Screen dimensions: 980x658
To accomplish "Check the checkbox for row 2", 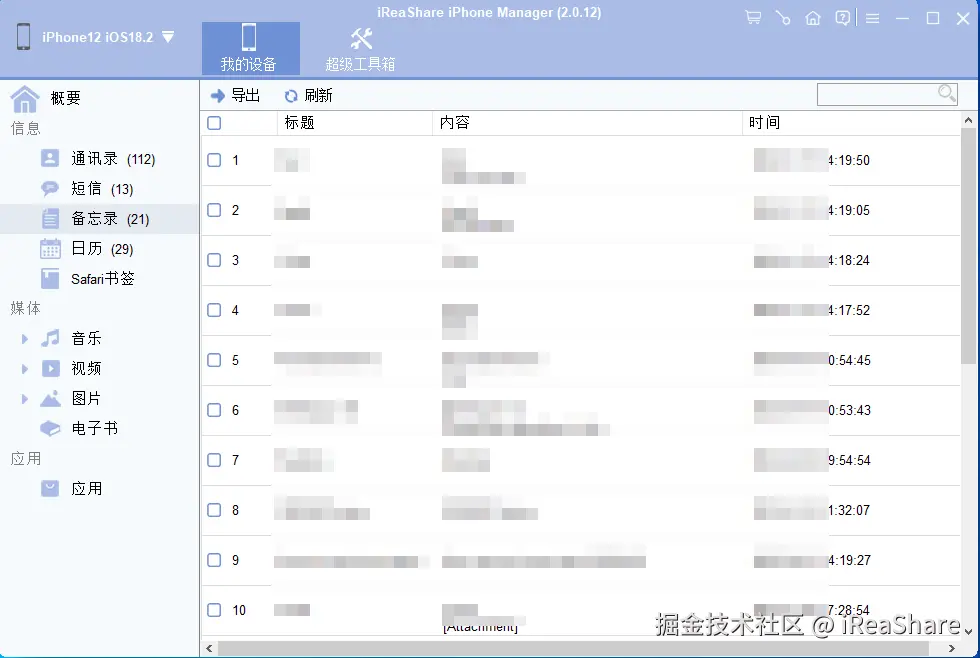I will point(214,210).
